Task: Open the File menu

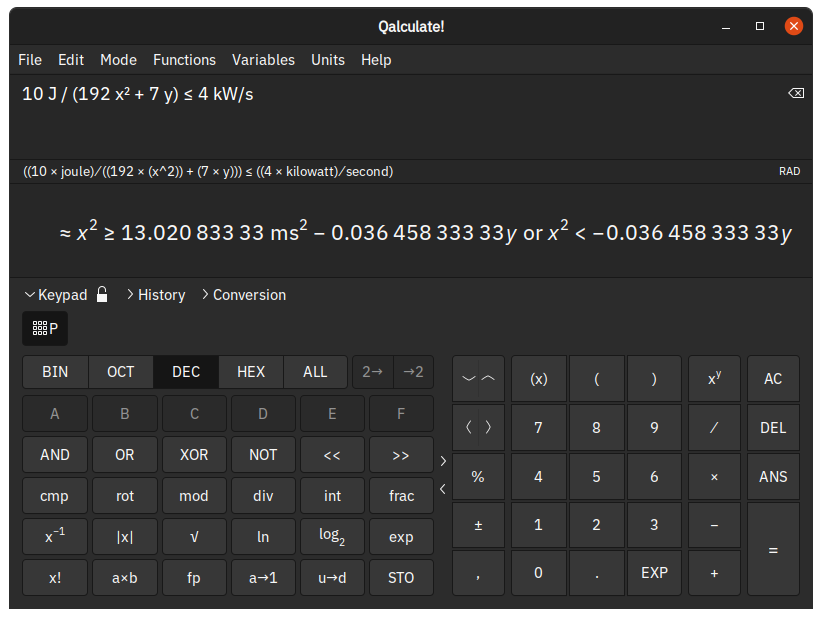Action: [30, 60]
